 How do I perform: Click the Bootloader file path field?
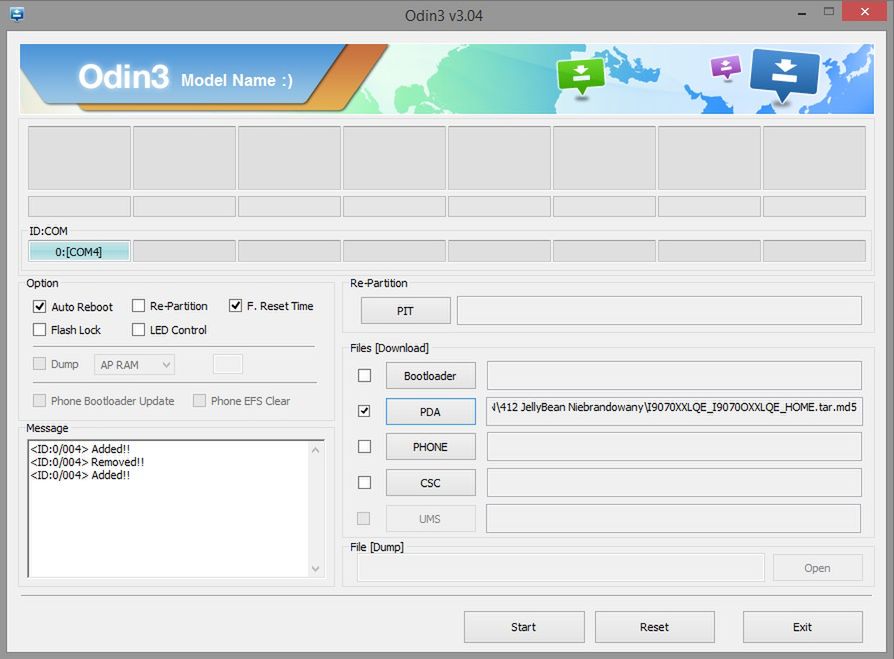674,376
